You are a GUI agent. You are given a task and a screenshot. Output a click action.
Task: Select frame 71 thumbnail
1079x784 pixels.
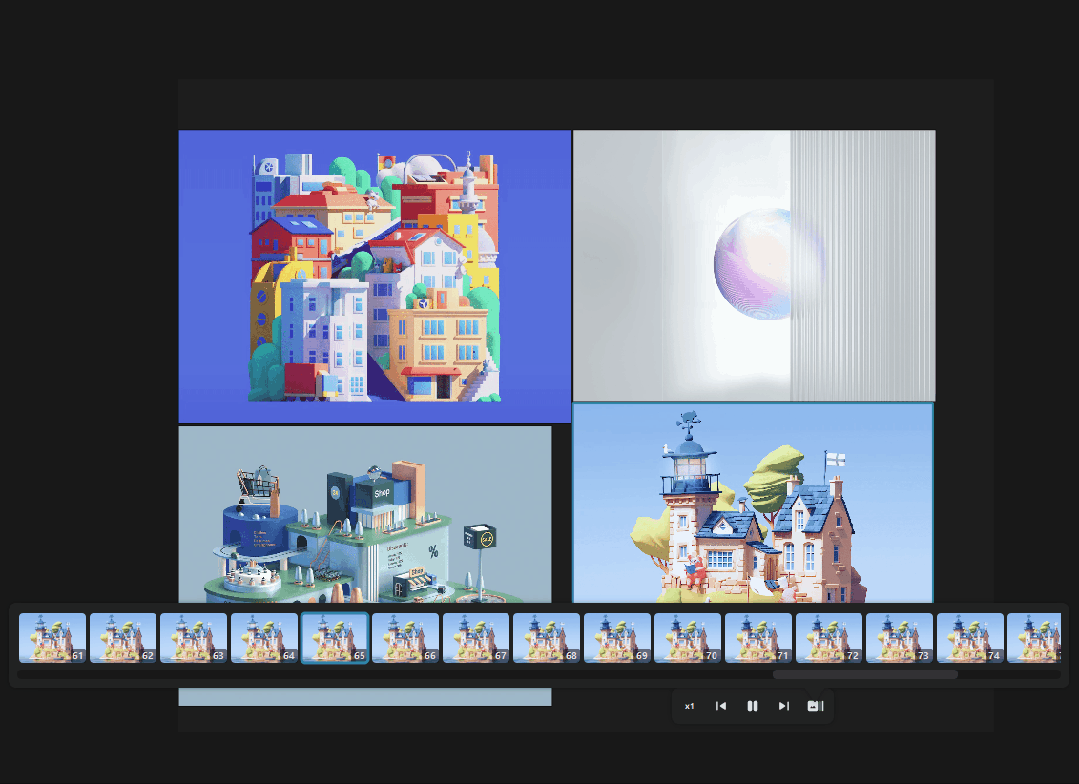click(x=758, y=638)
